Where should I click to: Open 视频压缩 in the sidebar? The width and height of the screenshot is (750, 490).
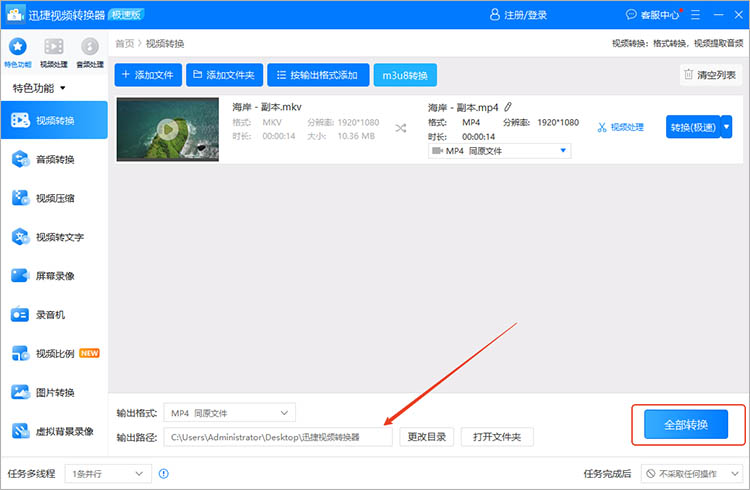[54, 198]
